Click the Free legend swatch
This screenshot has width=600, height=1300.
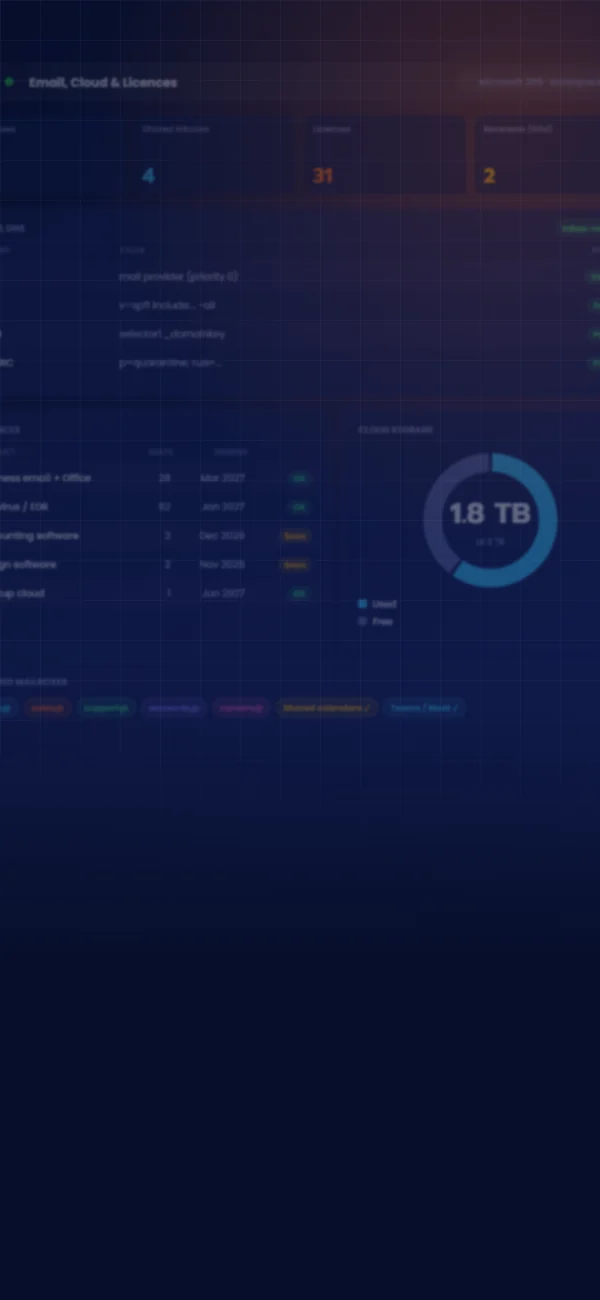coord(363,622)
